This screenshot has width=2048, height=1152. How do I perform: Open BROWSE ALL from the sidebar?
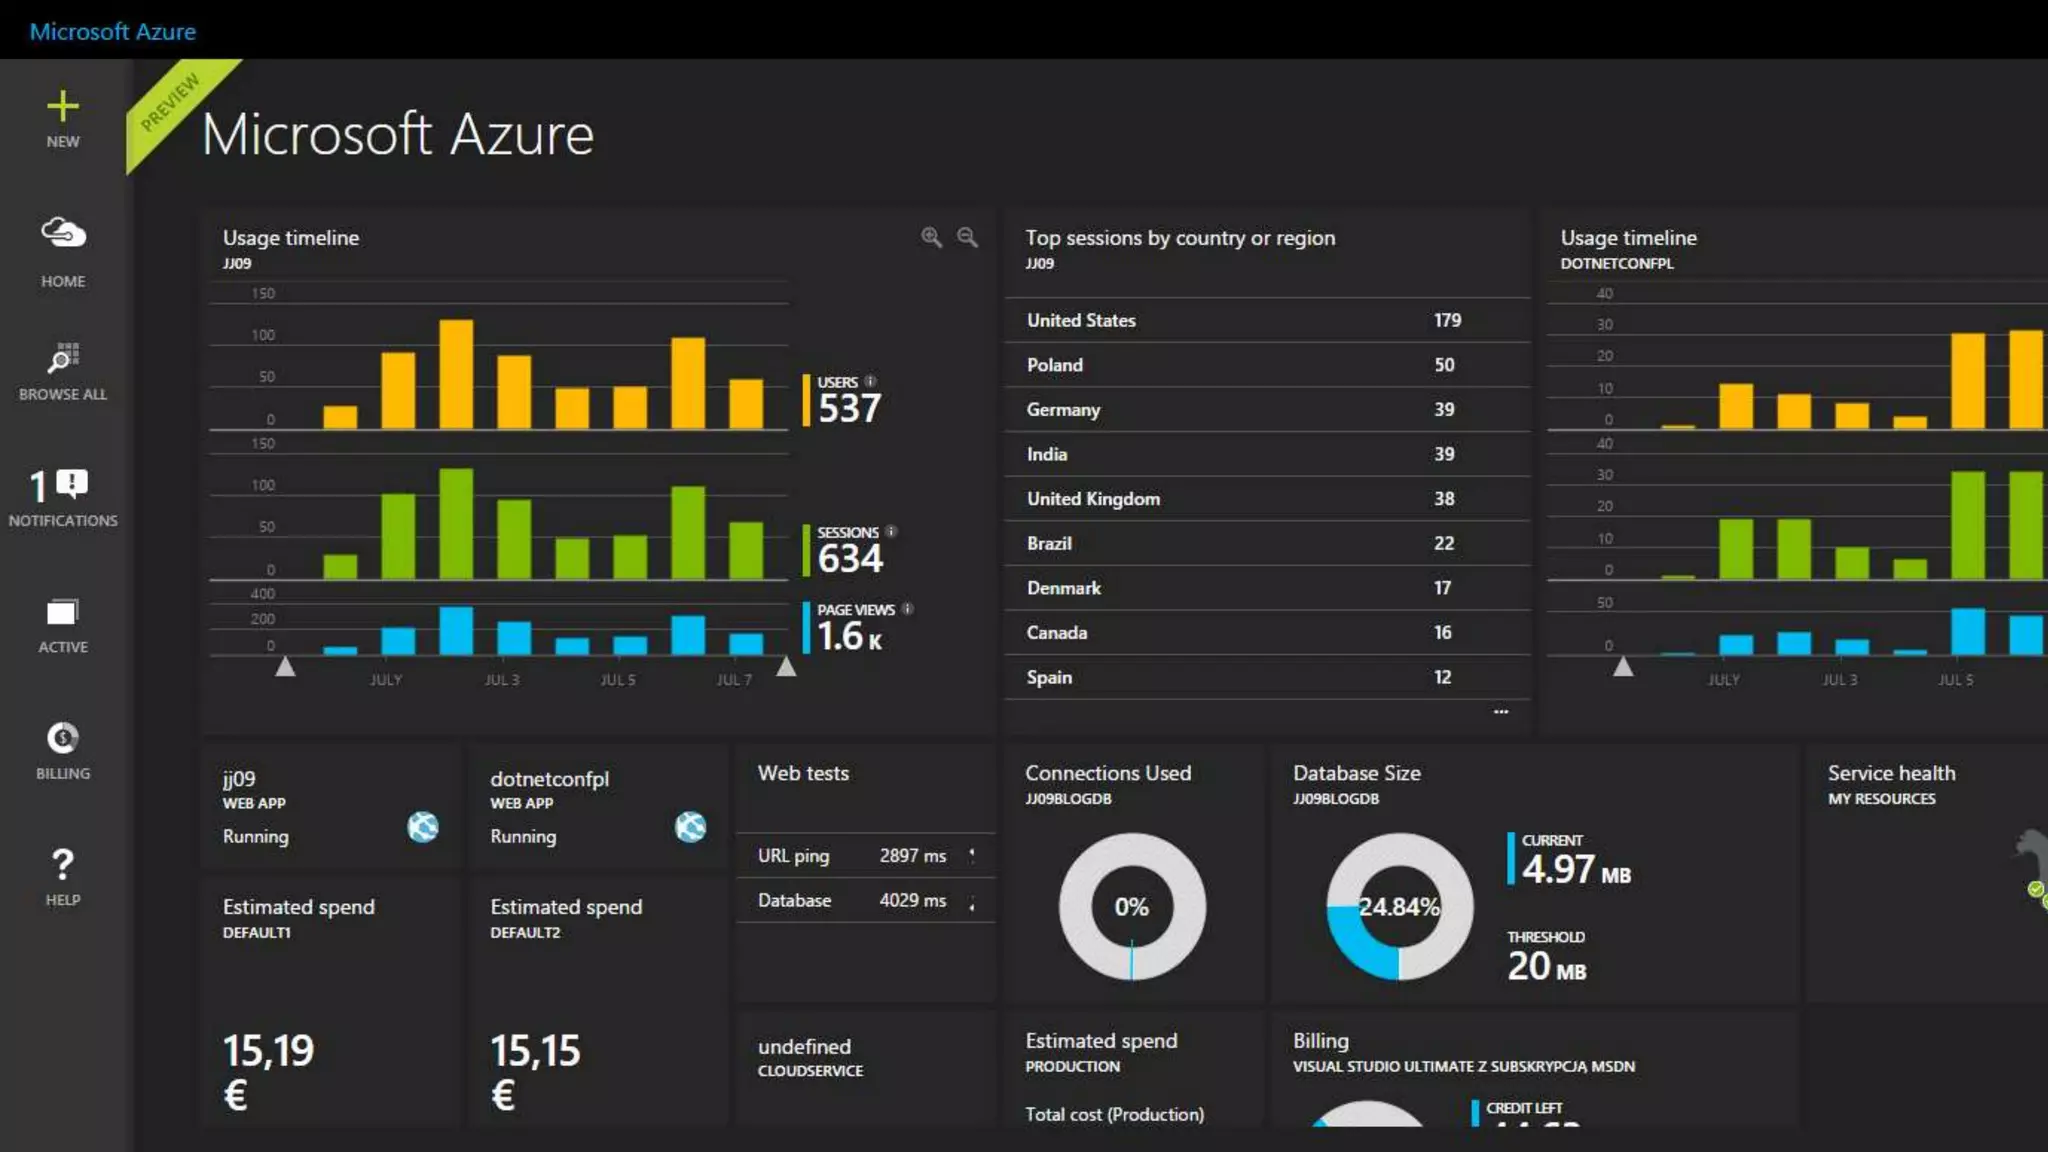pos(63,358)
